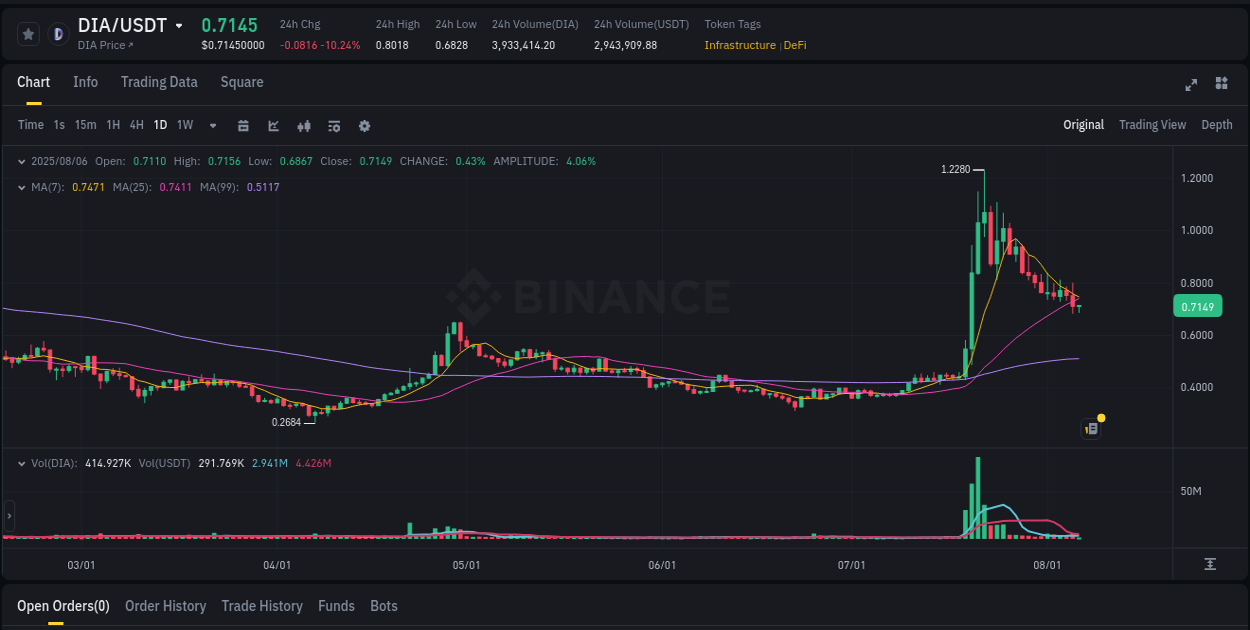Switch to the Trading Data tab
This screenshot has width=1250, height=630.
click(159, 82)
